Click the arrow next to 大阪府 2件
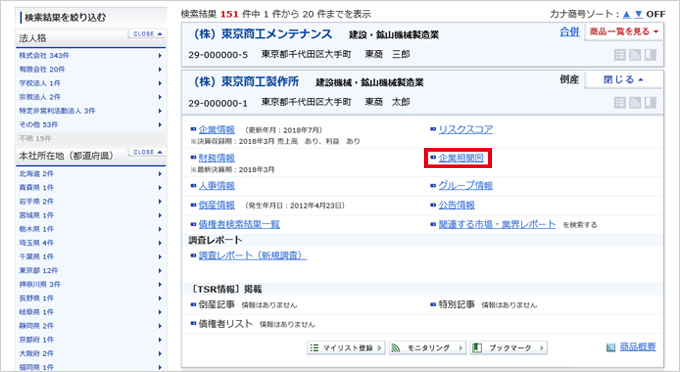Screen dimensions: 680x372 (160, 353)
